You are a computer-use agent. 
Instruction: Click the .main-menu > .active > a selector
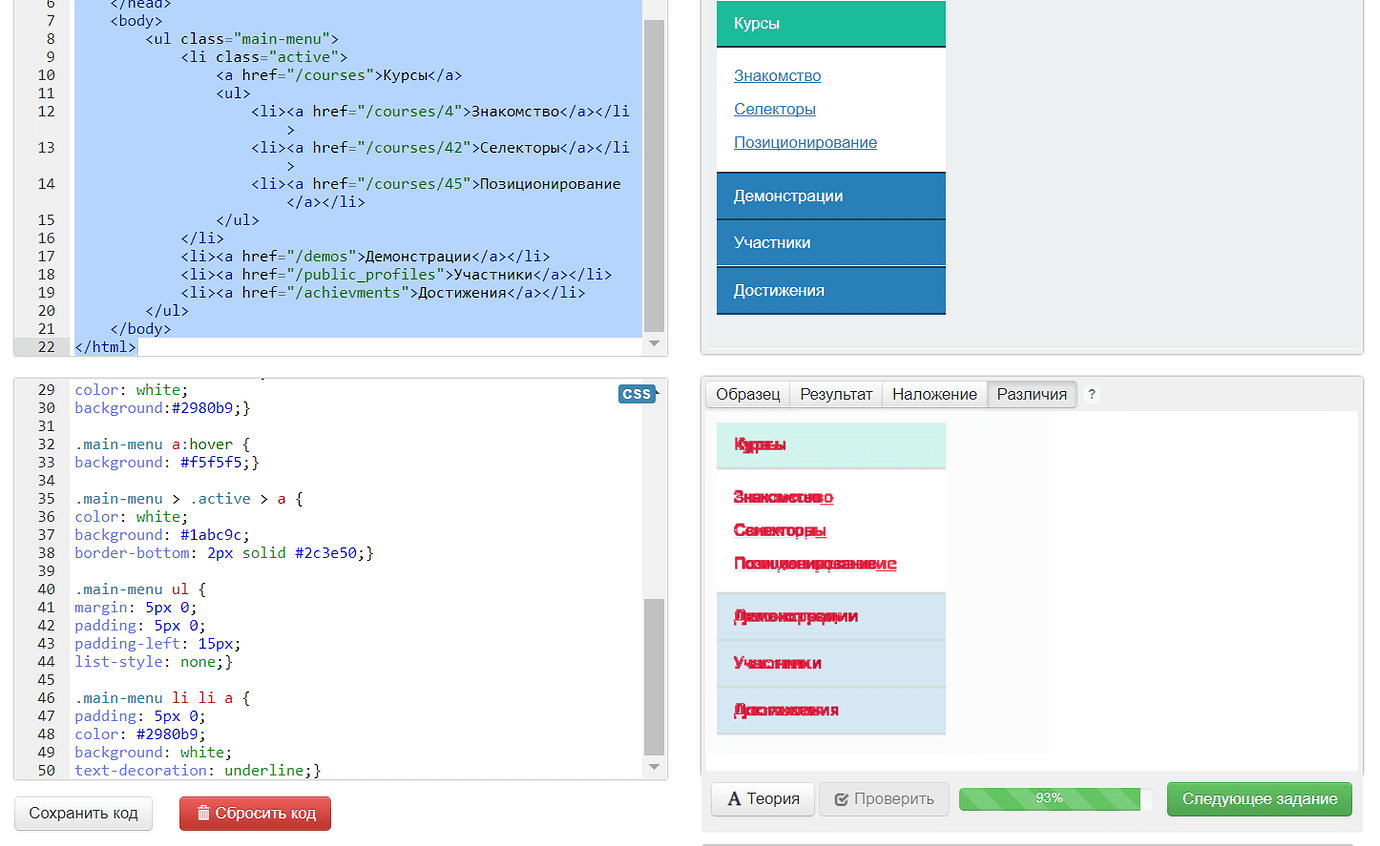click(188, 498)
